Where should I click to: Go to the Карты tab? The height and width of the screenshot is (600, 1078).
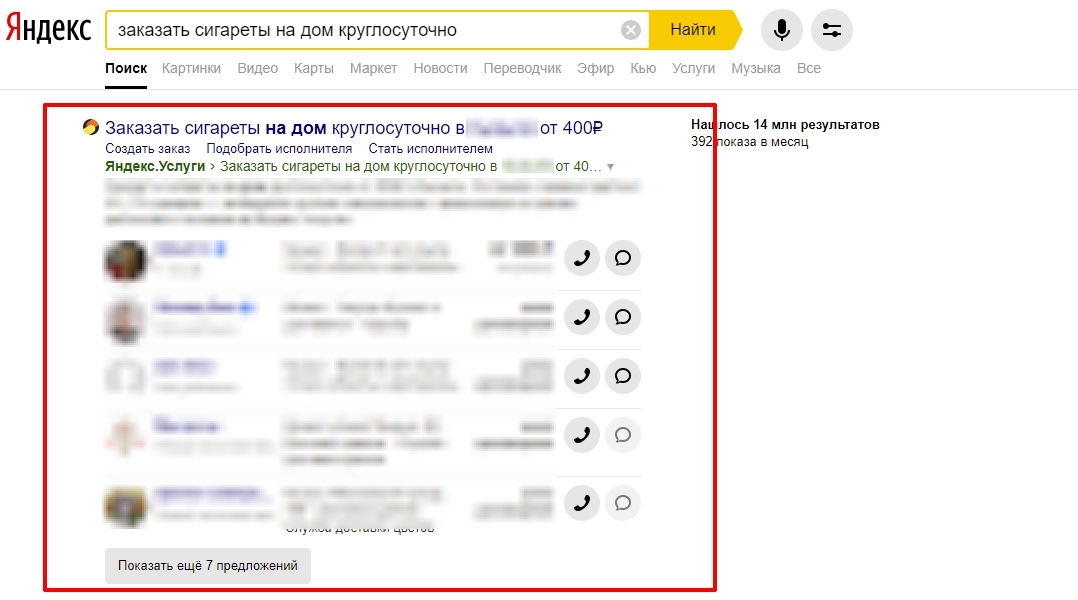314,68
